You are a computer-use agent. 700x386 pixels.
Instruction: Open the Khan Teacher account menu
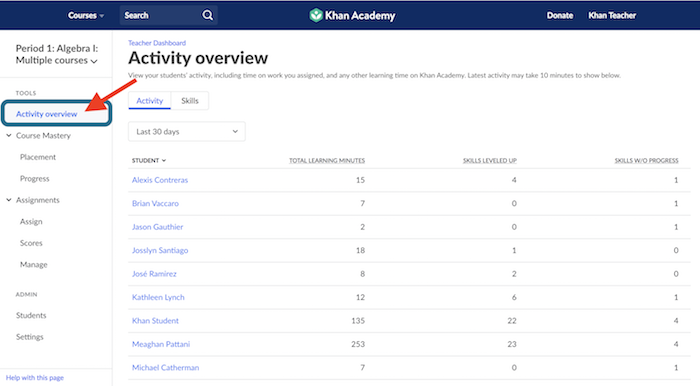tap(612, 15)
